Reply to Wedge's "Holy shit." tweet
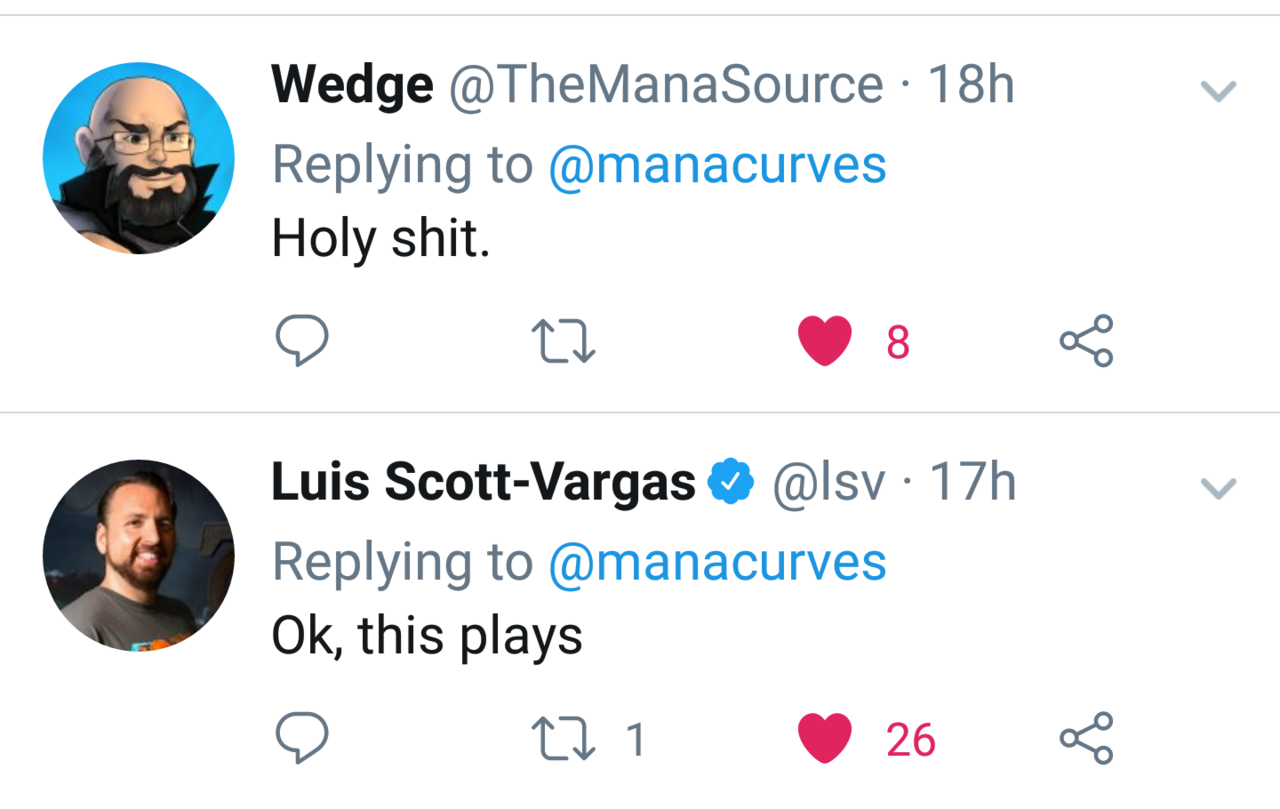 click(301, 341)
